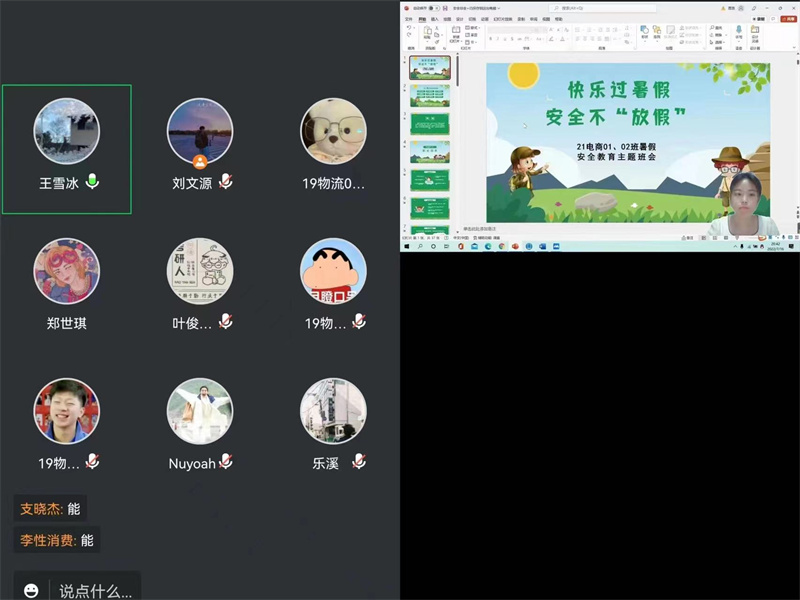The width and height of the screenshot is (800, 600).
Task: Click the muted mic icon beside Nuyoah
Action: tap(227, 461)
